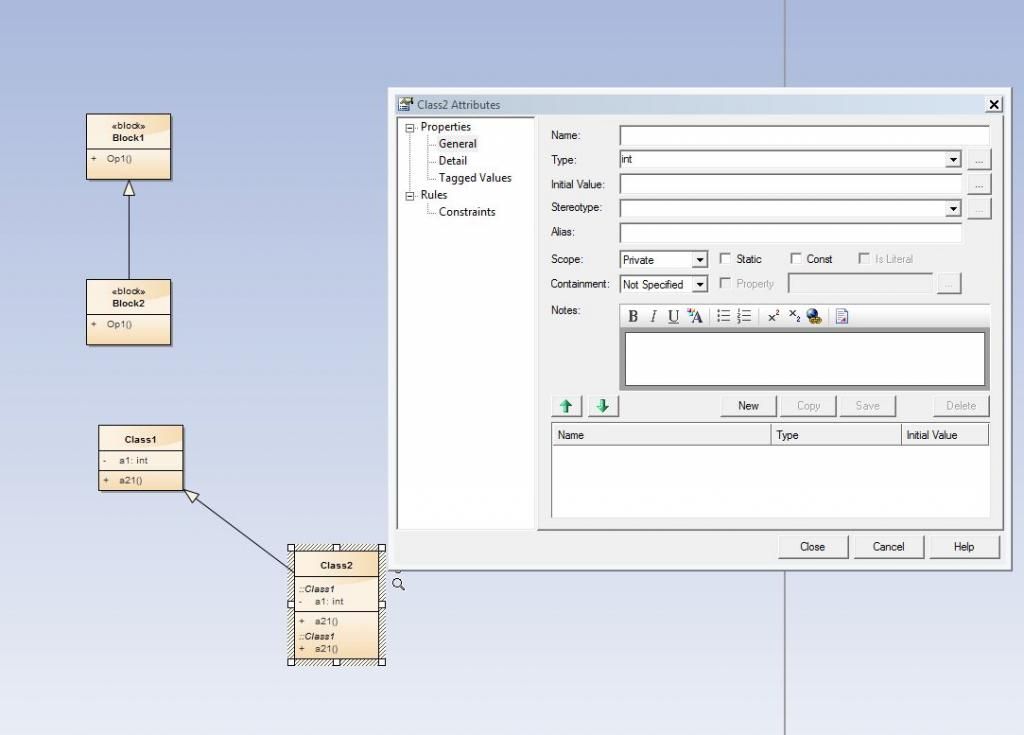Insert bulleted list in Notes
This screenshot has height=735, width=1024.
point(723,316)
